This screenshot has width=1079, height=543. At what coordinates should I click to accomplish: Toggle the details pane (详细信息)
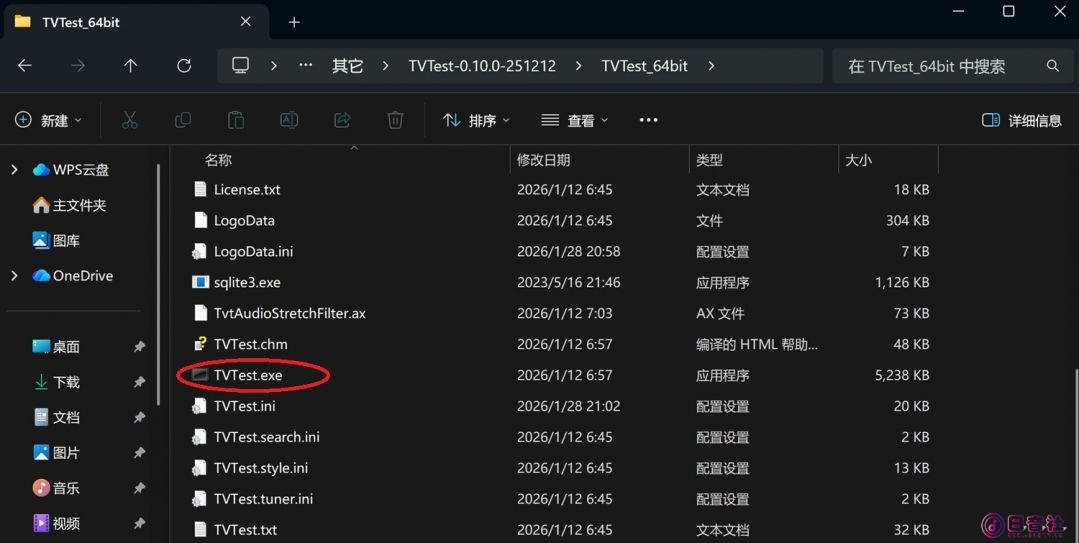pos(1022,120)
